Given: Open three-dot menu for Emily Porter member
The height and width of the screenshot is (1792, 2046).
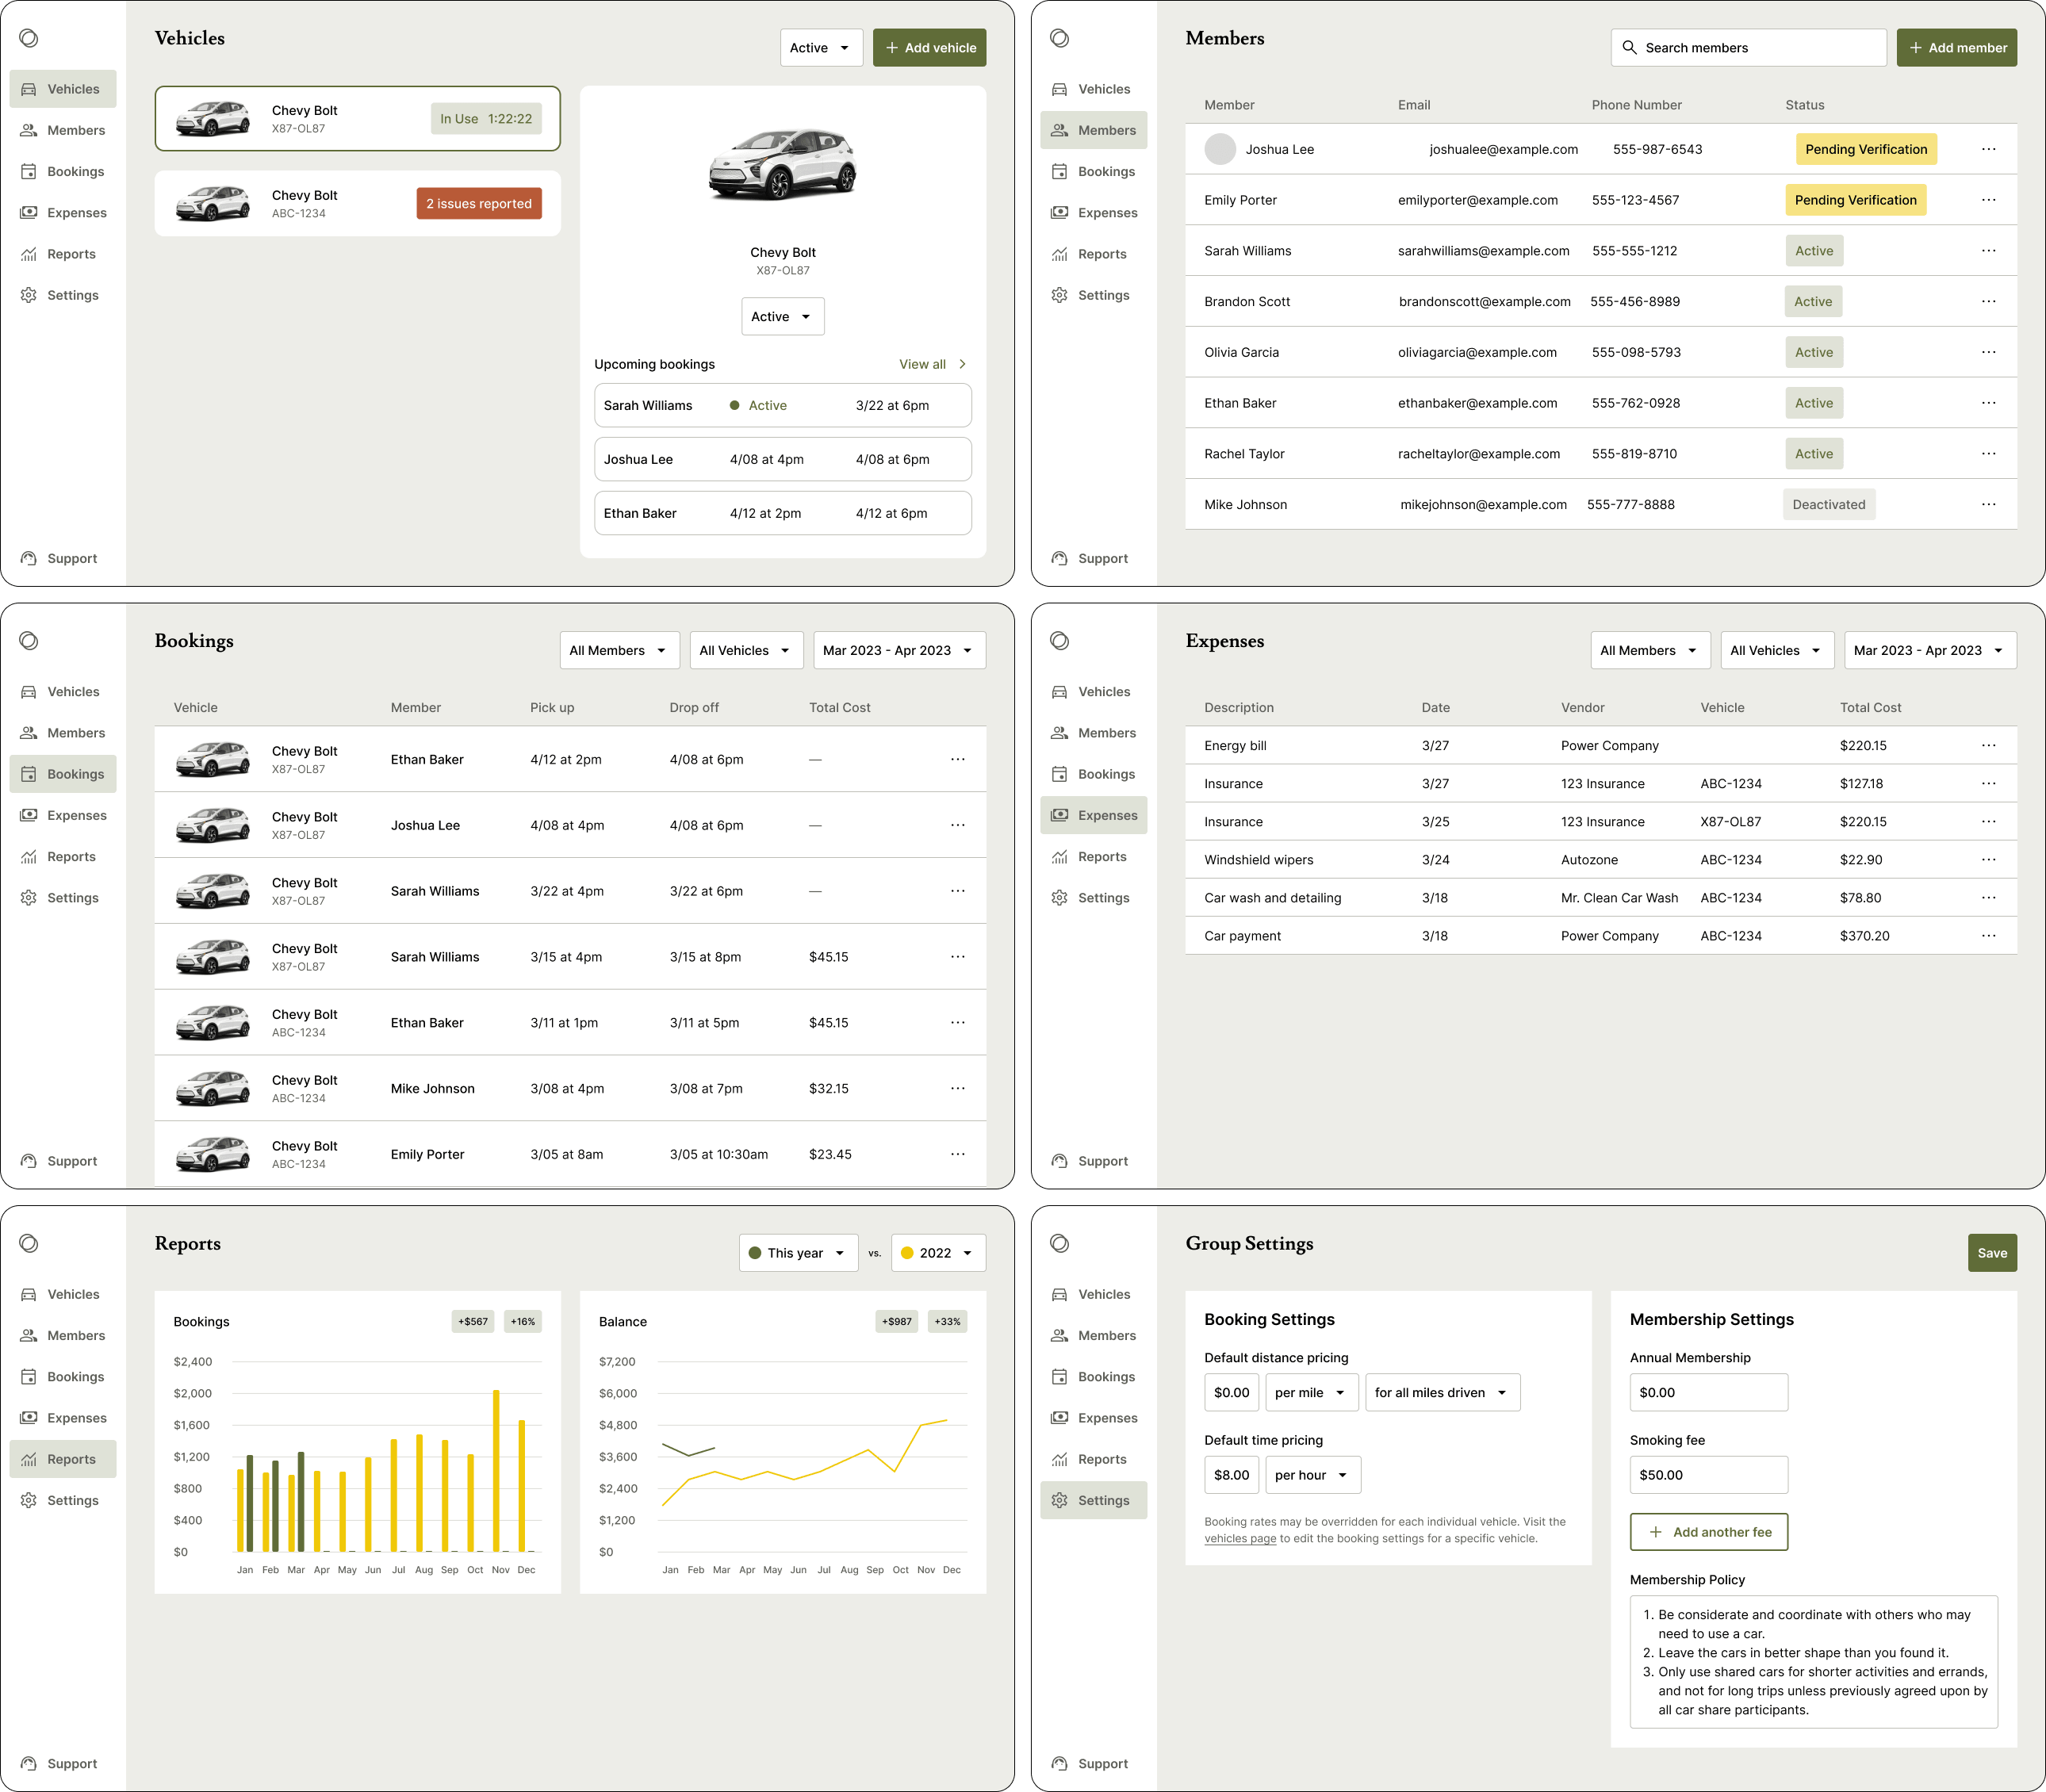Looking at the screenshot, I should pyautogui.click(x=1988, y=200).
